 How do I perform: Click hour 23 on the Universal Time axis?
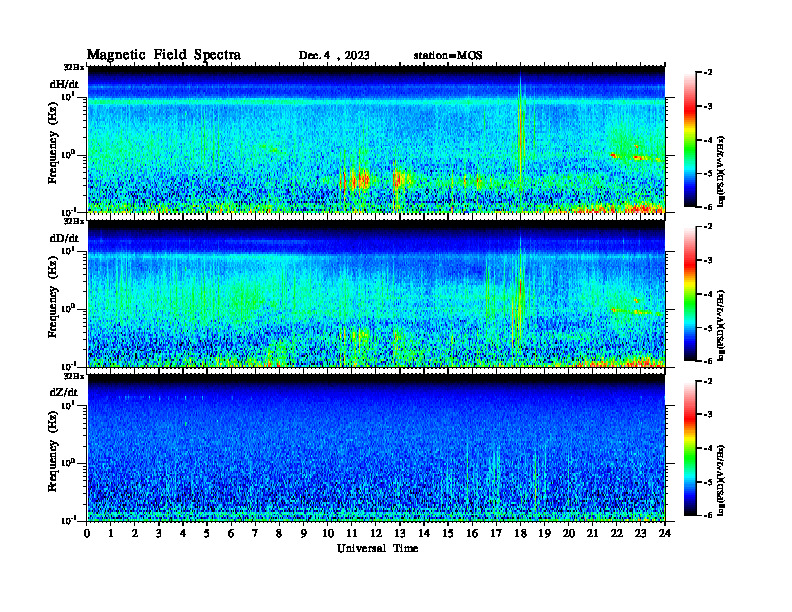640,533
